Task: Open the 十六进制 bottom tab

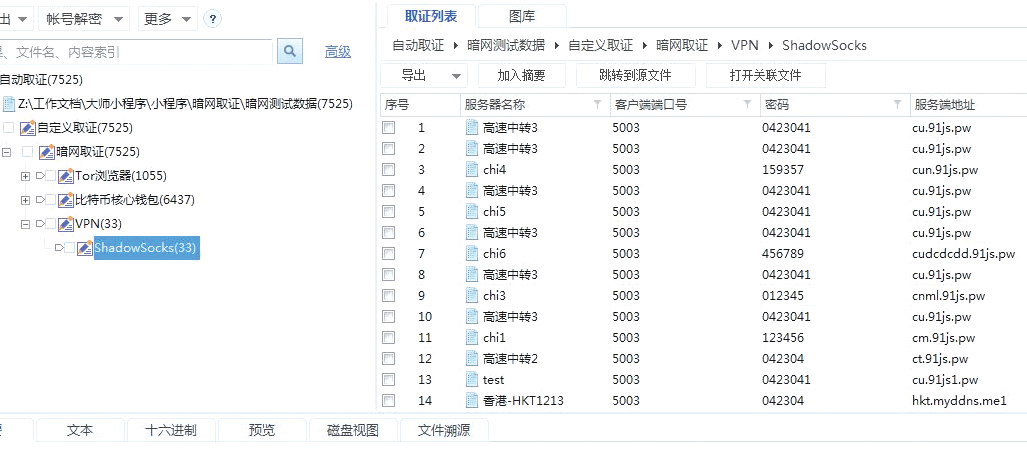Action: (x=170, y=430)
